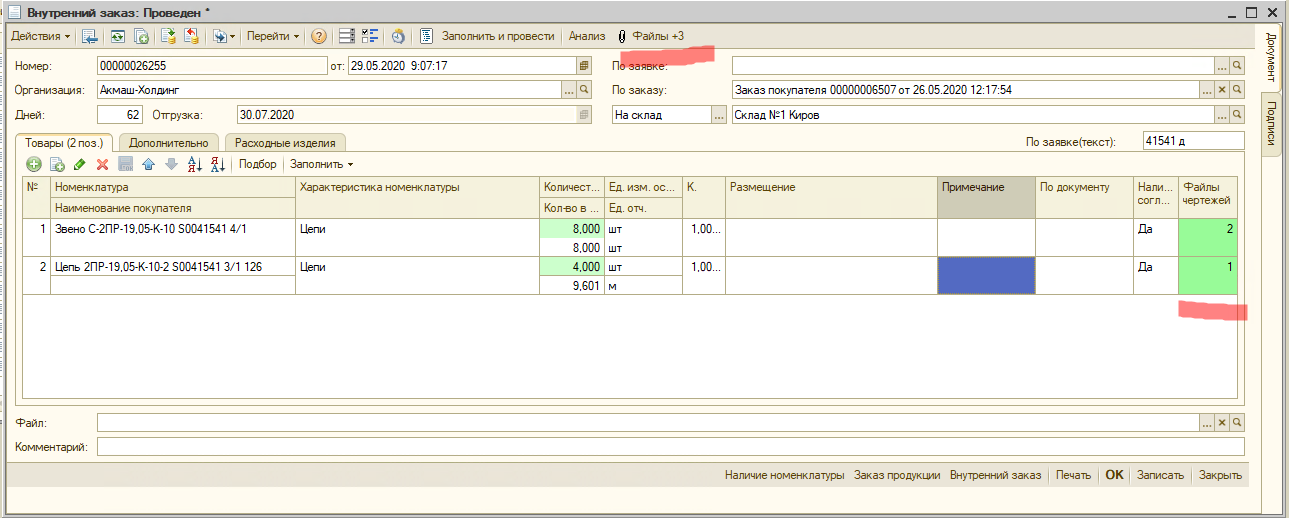
Task: Open selection list for По заявке field
Action: click(x=1221, y=65)
